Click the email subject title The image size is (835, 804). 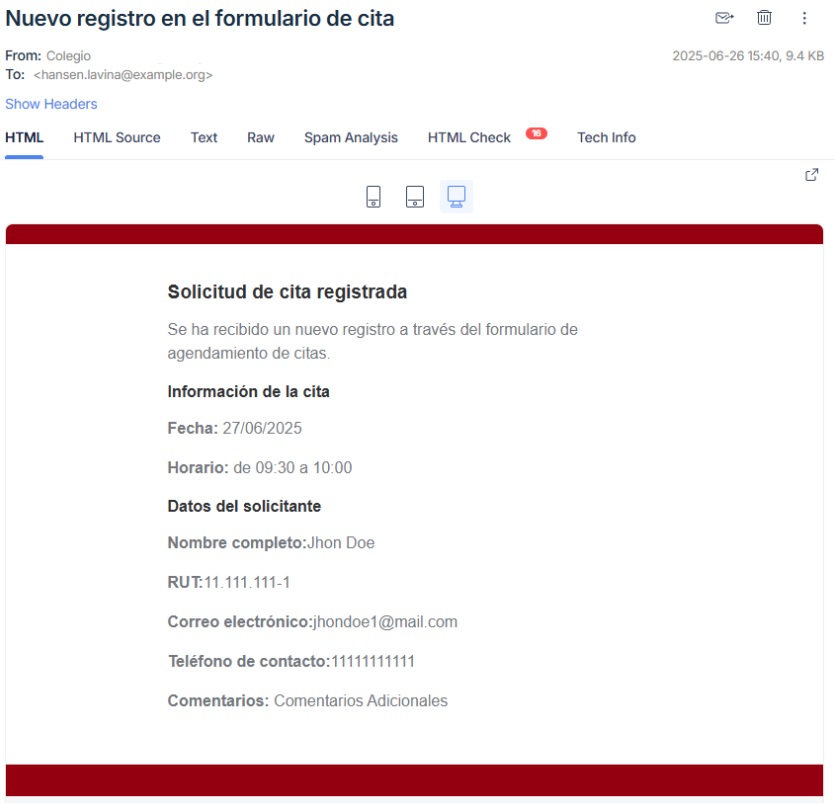coord(200,18)
